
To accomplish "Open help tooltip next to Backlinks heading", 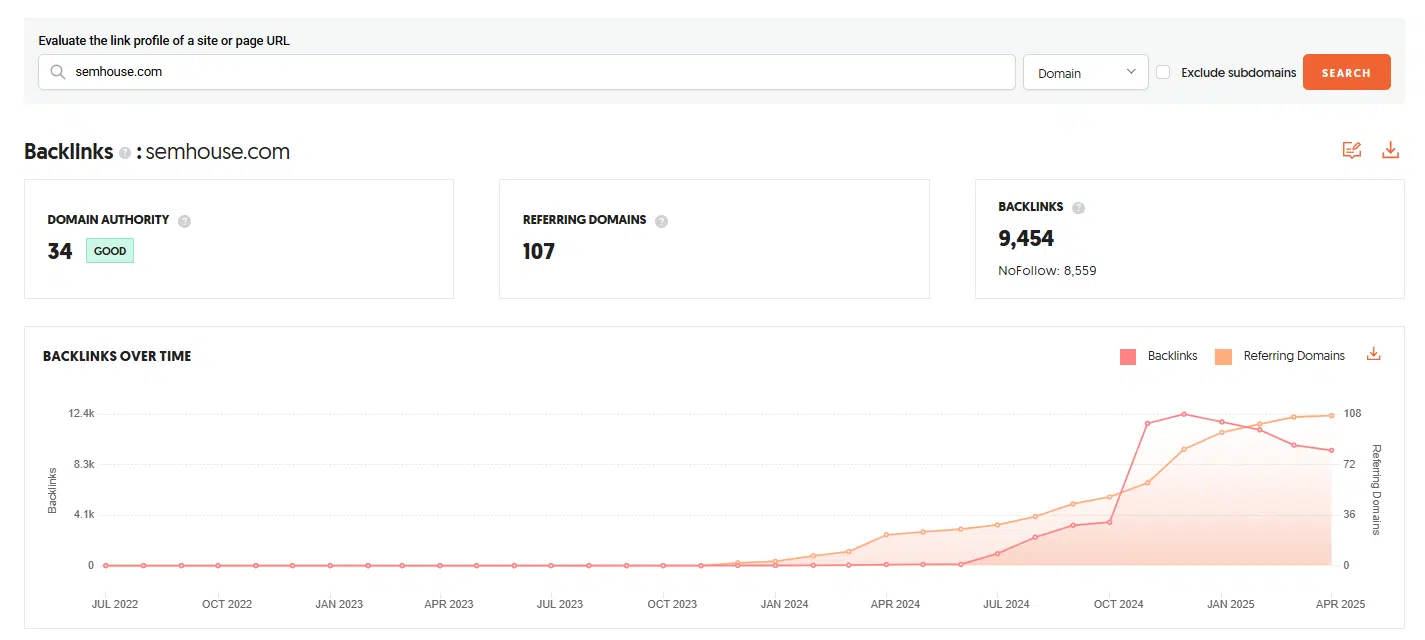I will pos(125,153).
